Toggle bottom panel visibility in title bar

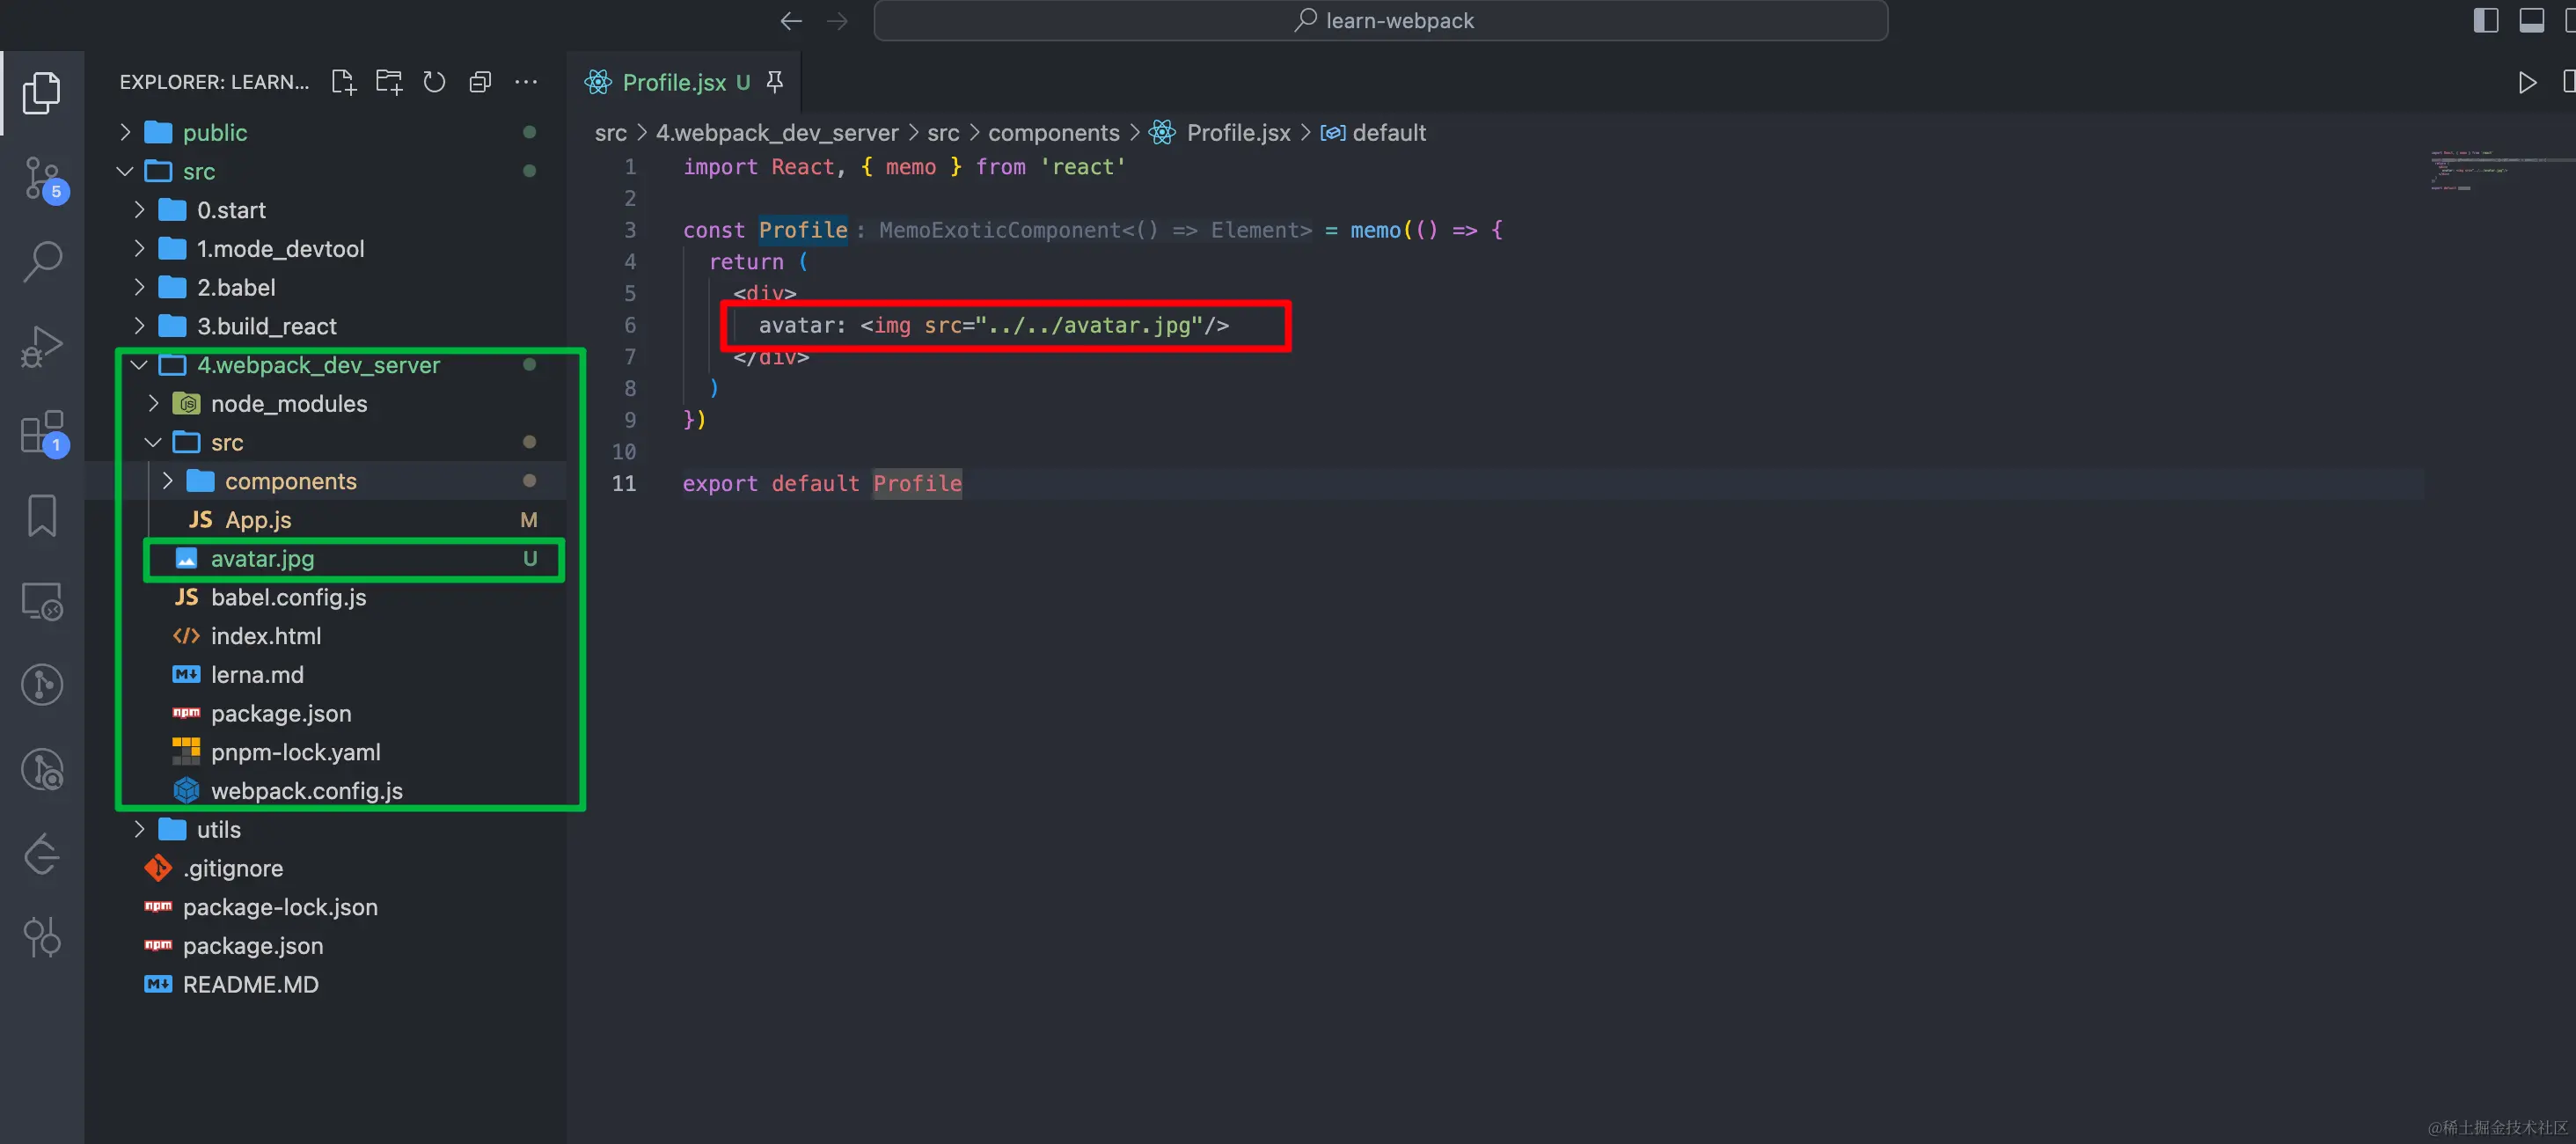point(2531,20)
